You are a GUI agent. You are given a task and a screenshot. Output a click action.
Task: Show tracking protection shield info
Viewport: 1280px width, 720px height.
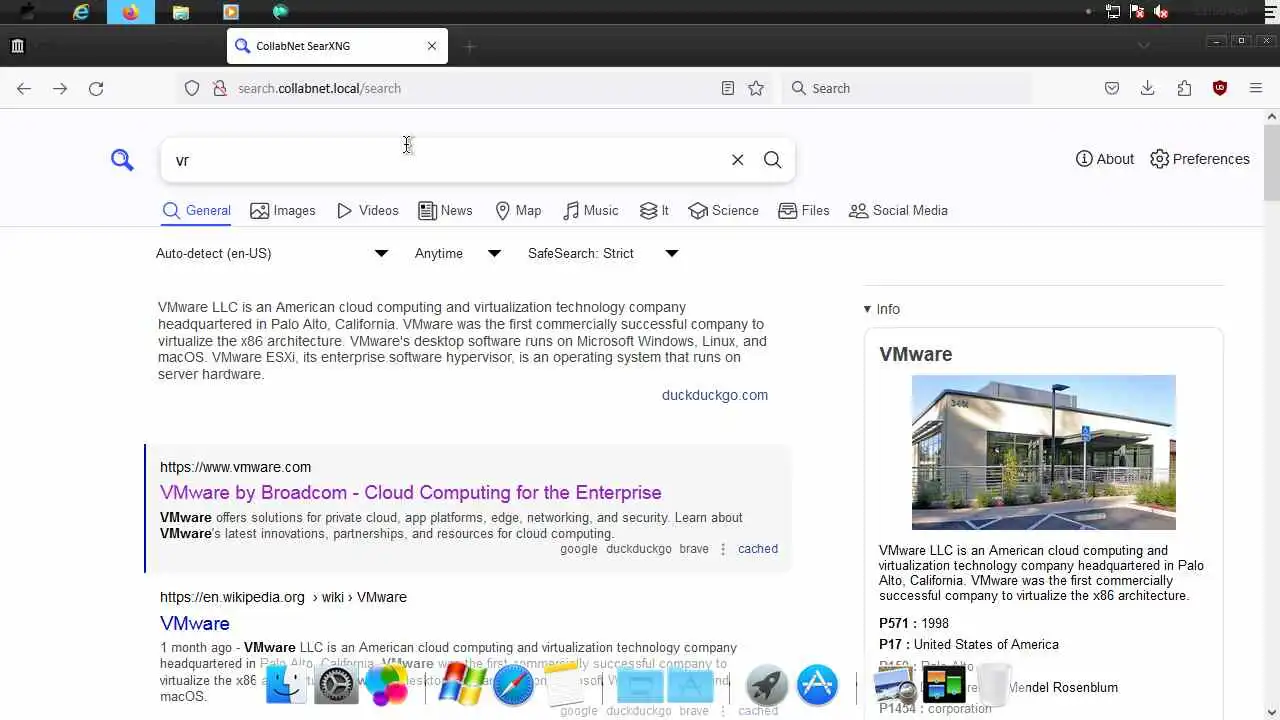click(192, 88)
